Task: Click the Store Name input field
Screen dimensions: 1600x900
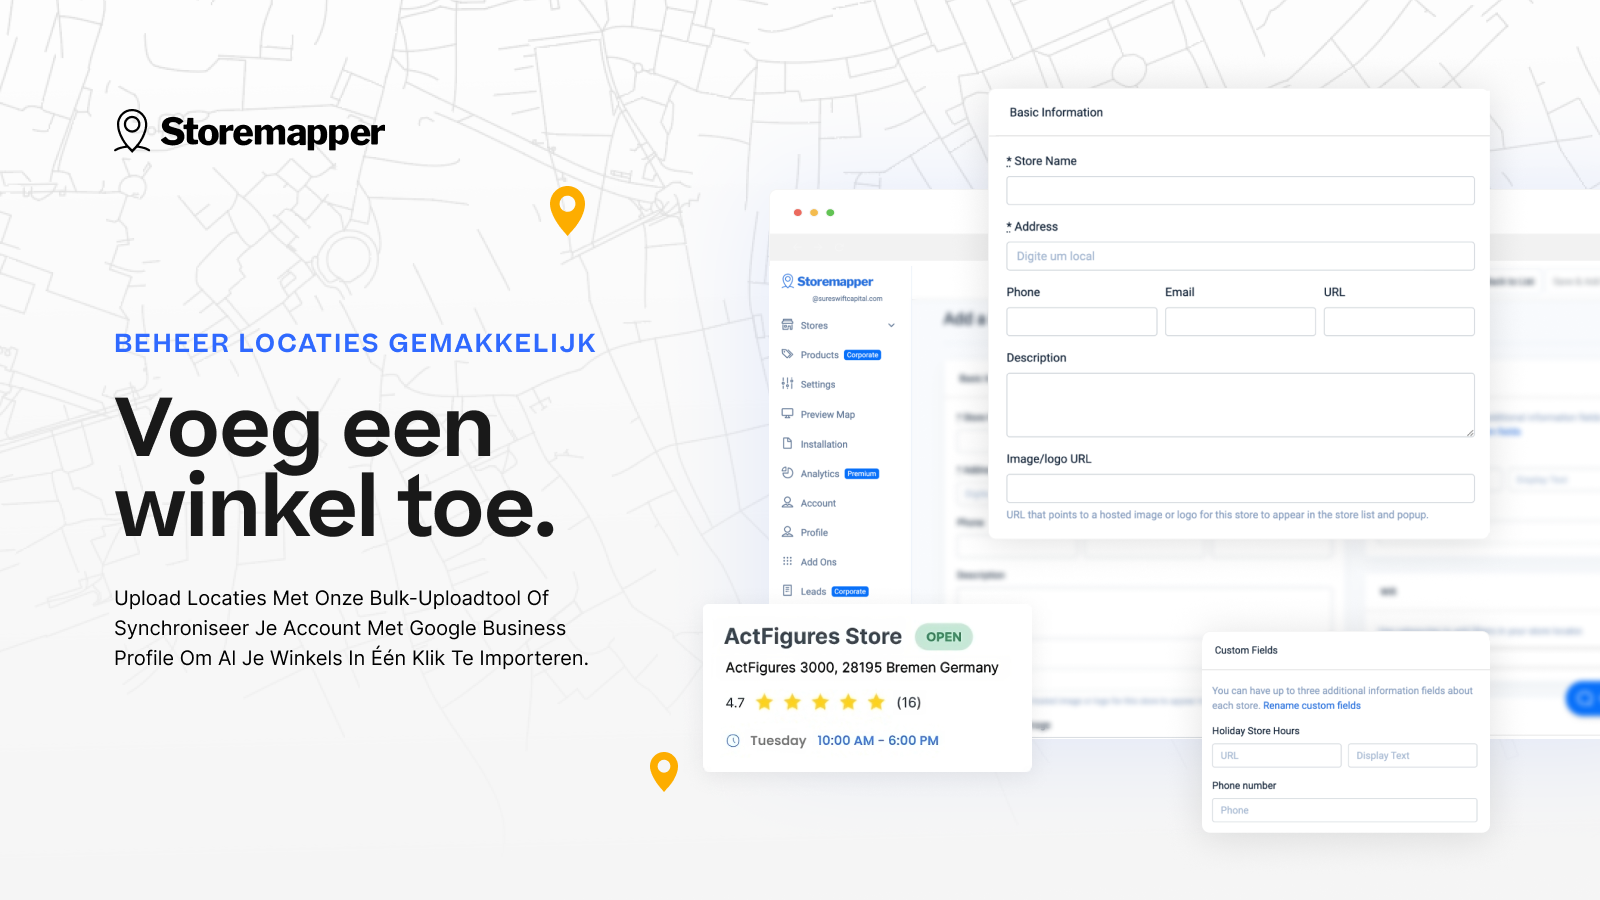Action: 1240,191
